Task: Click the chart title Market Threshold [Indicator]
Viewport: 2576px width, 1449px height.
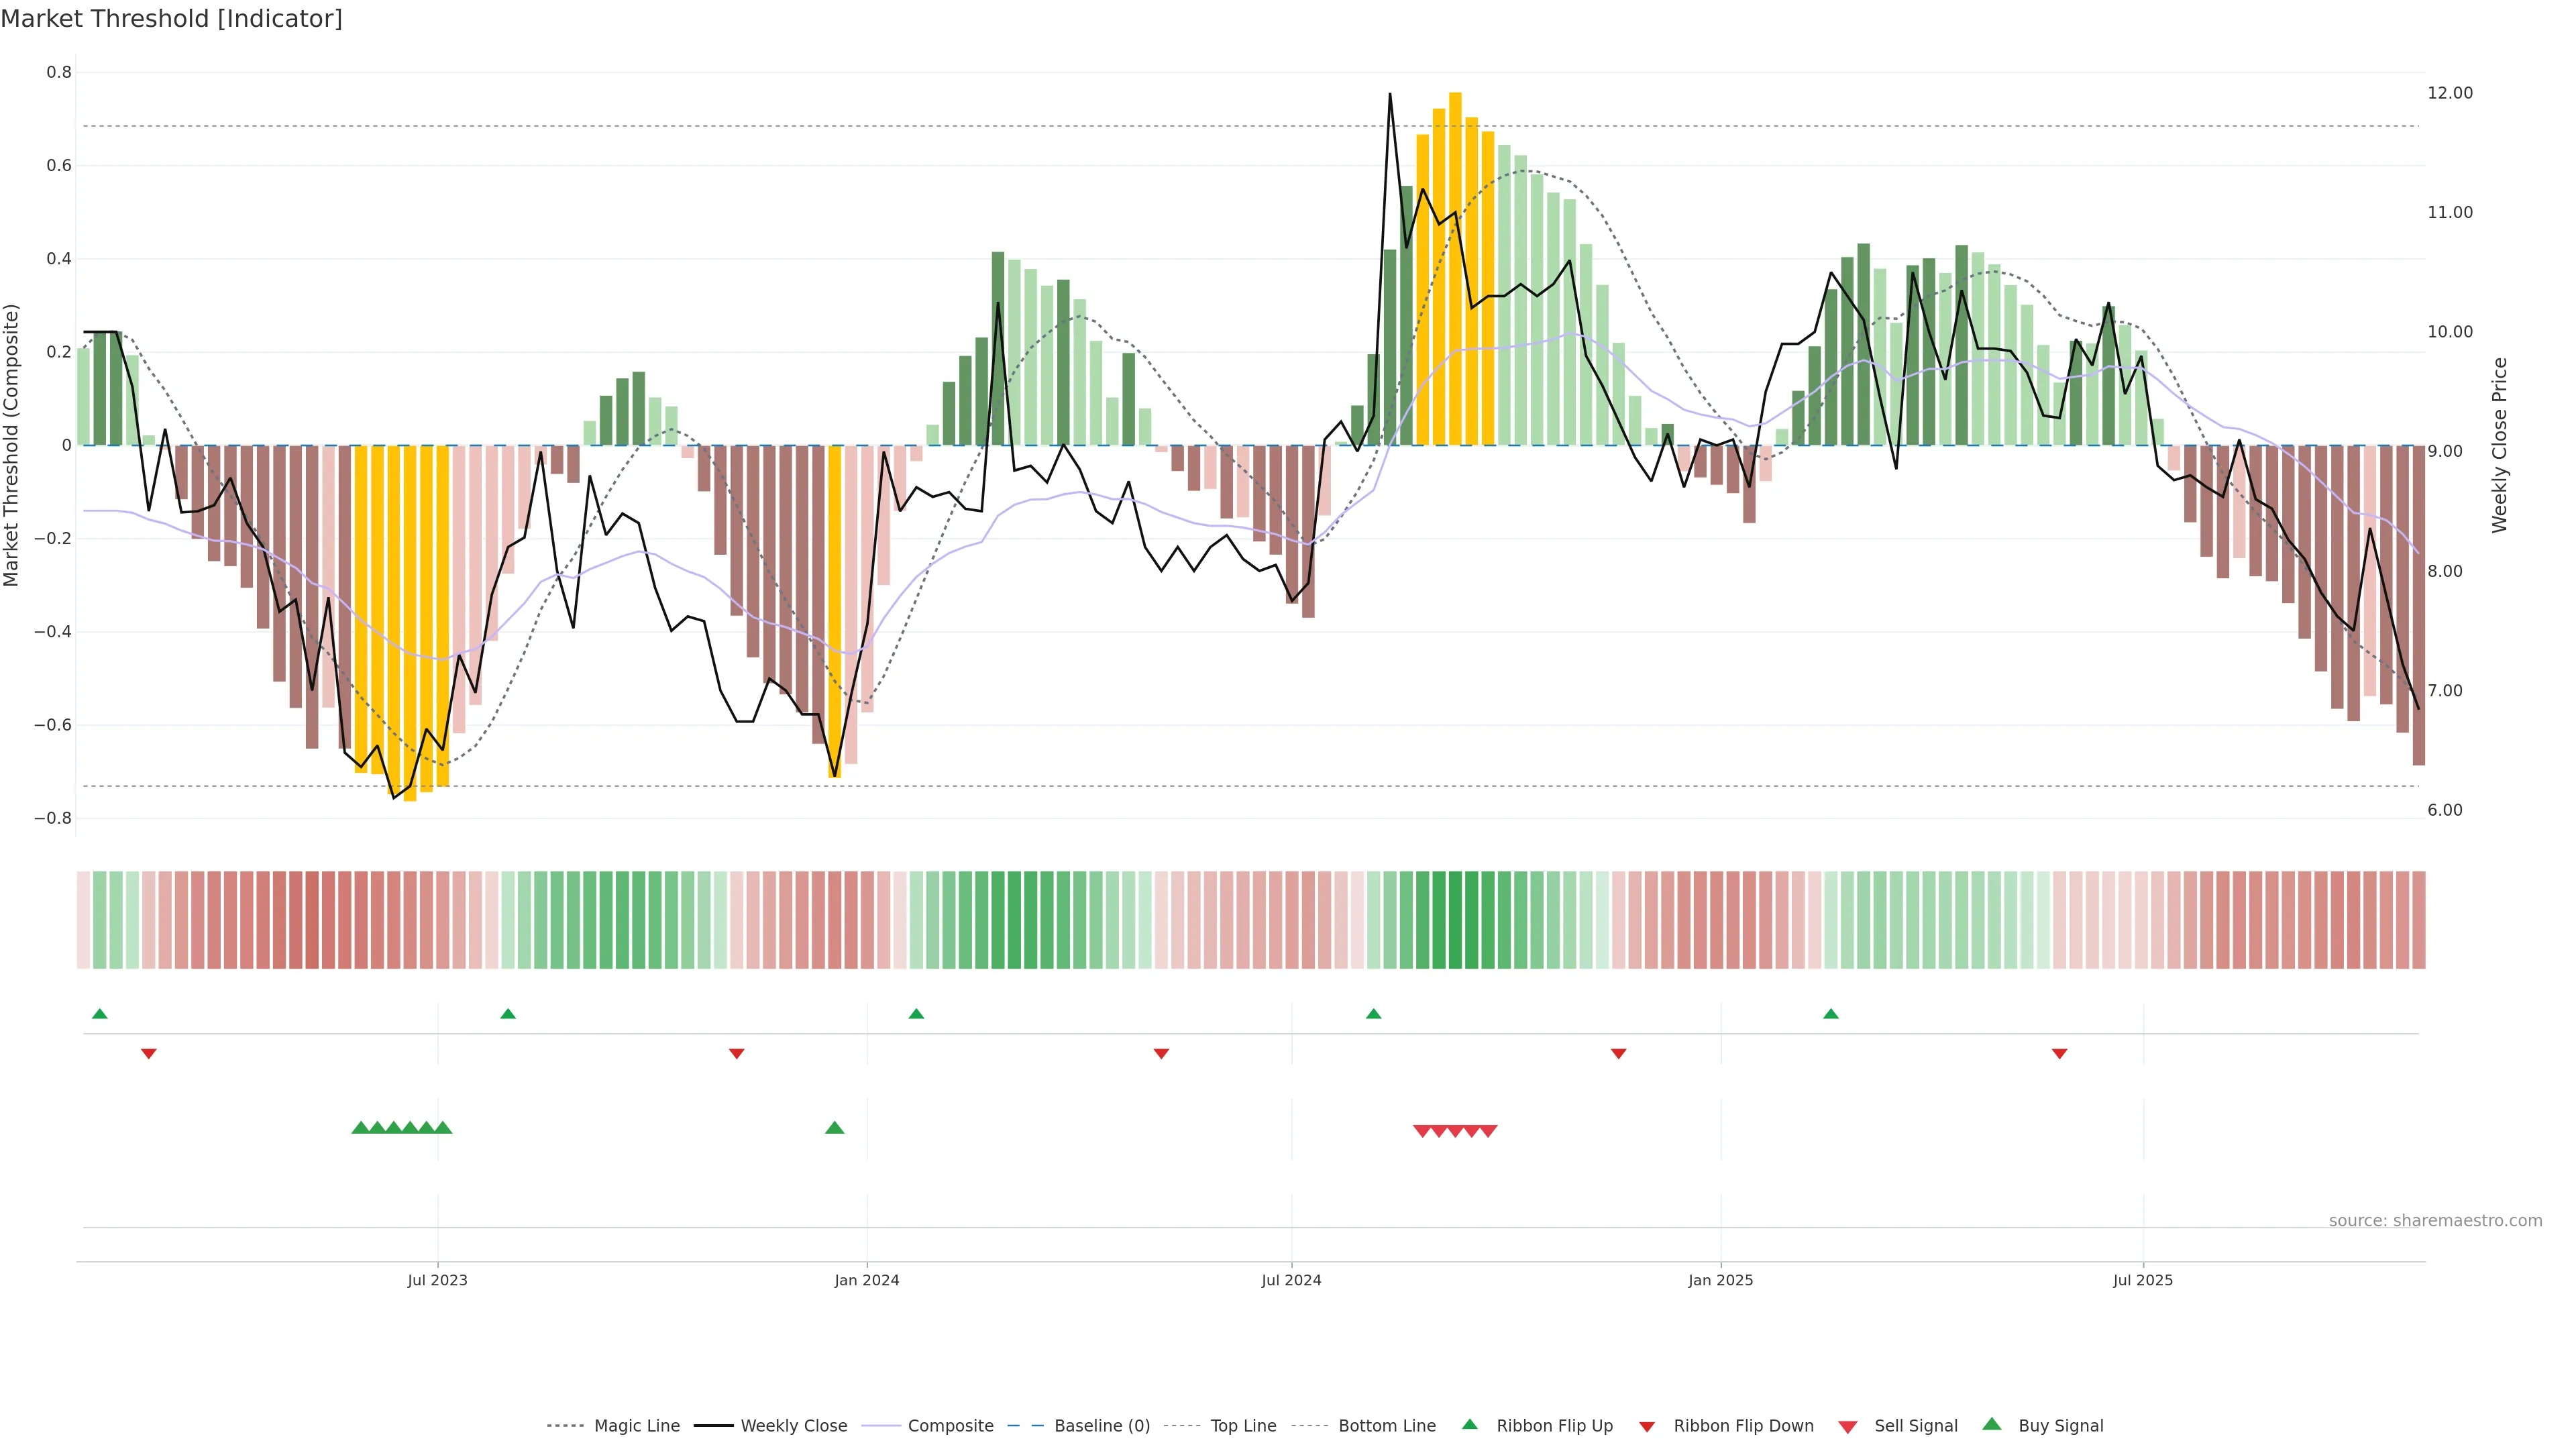Action: click(x=171, y=19)
